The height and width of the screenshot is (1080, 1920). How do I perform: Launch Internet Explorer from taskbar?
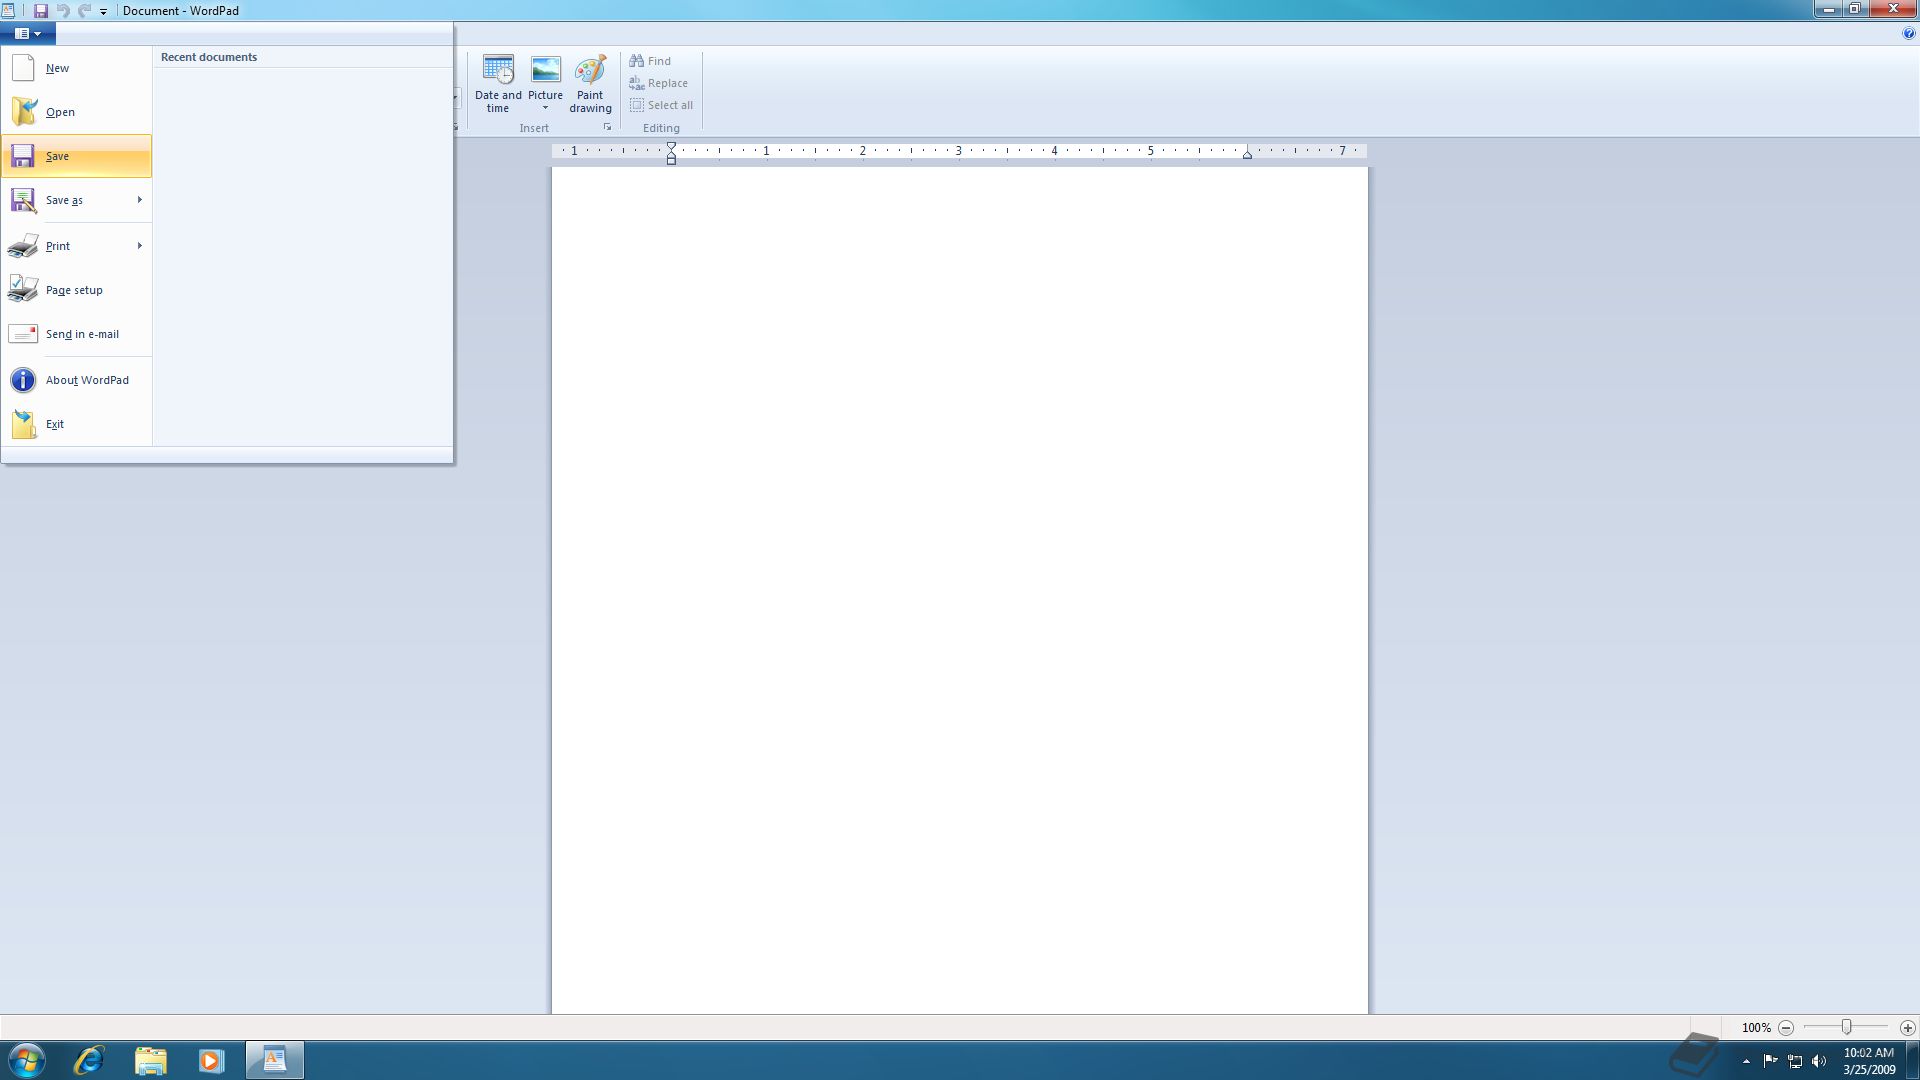[89, 1060]
